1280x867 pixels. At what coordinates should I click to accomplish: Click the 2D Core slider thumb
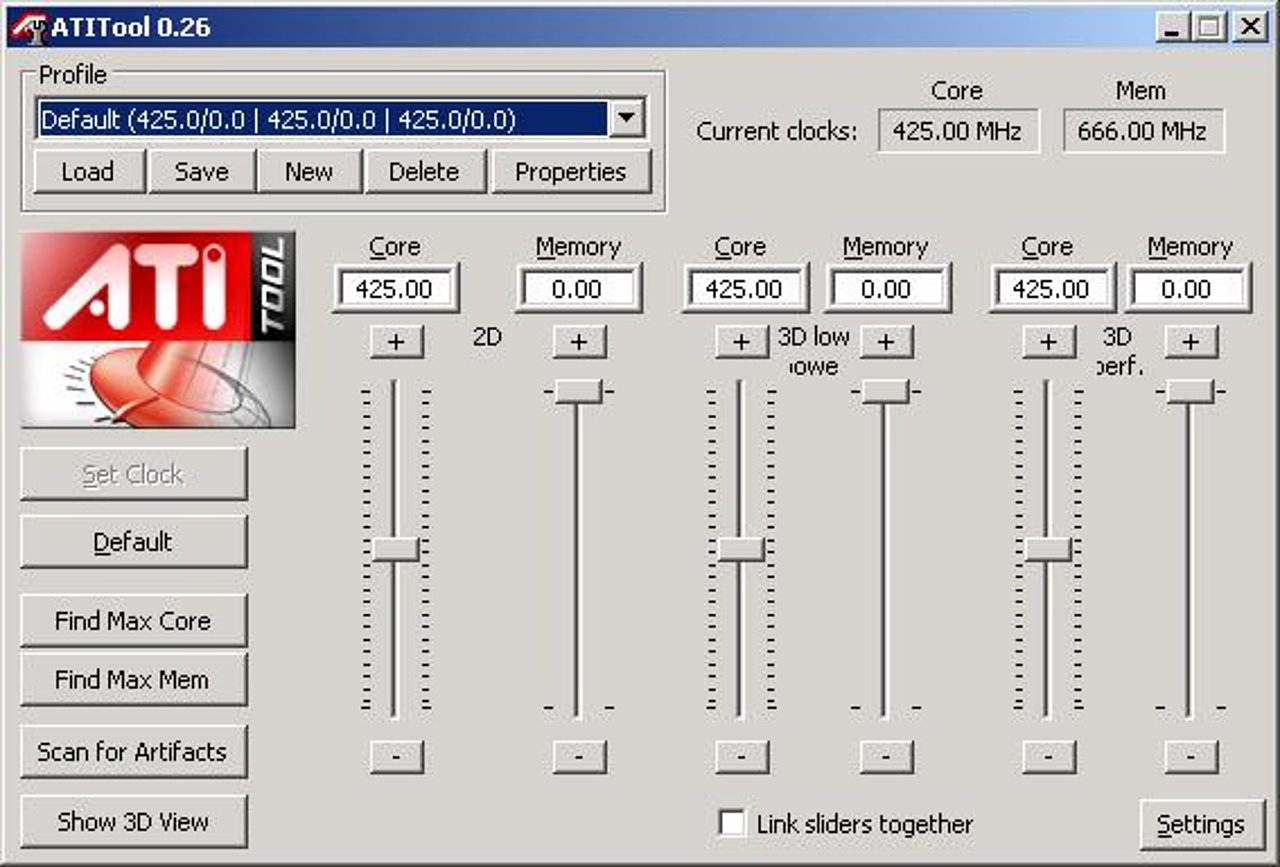[395, 549]
